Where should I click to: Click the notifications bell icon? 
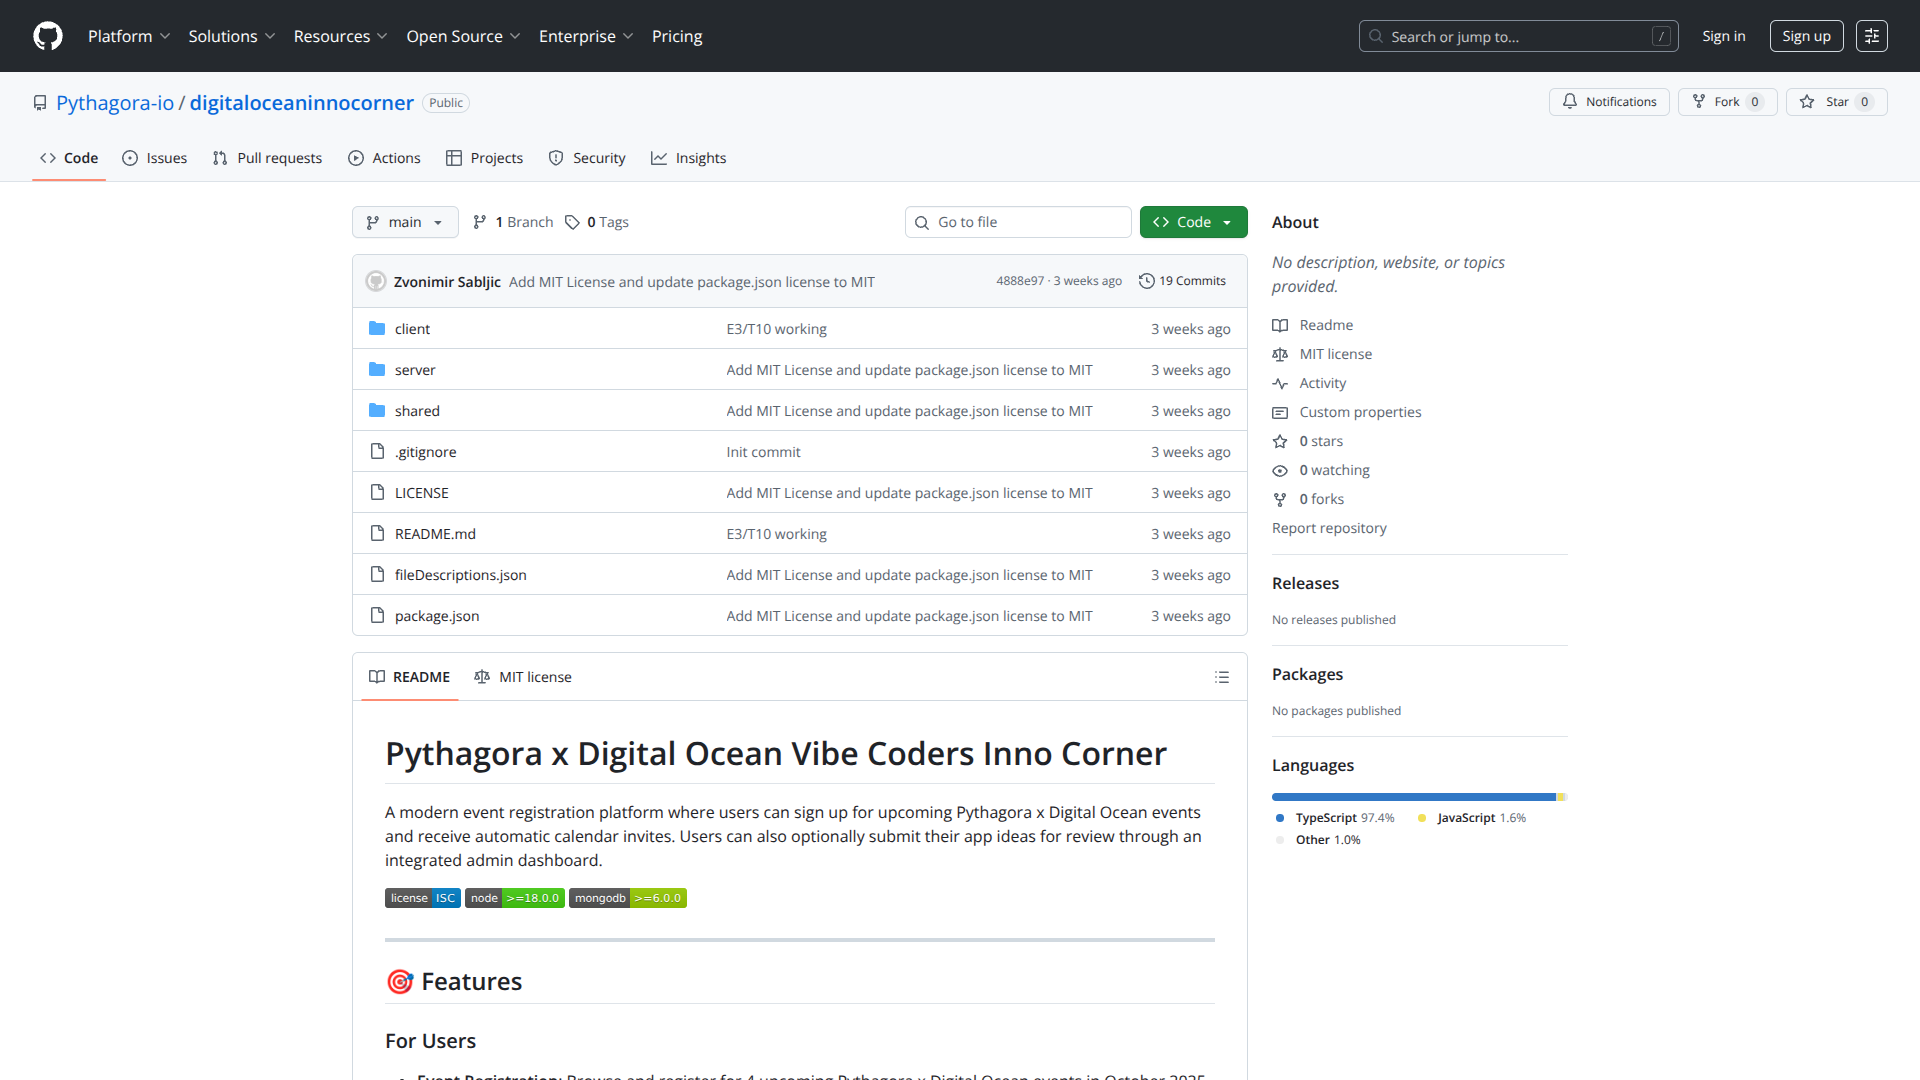point(1570,101)
